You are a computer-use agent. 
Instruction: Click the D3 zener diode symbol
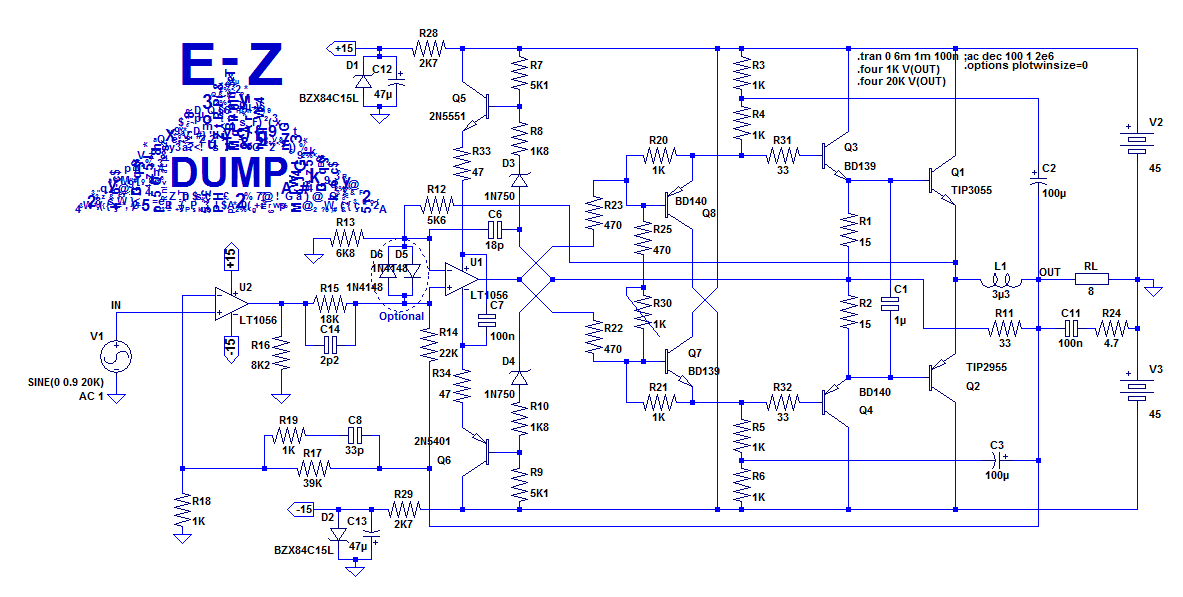(518, 181)
